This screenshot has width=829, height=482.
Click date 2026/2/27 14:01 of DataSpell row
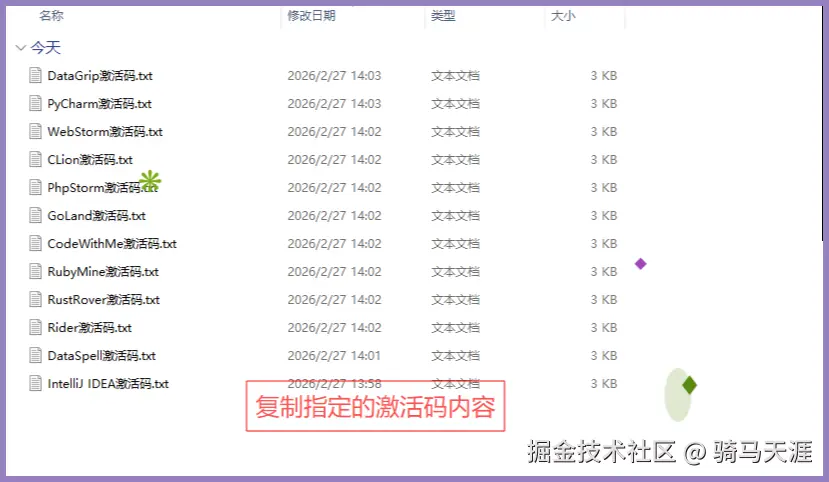click(334, 356)
